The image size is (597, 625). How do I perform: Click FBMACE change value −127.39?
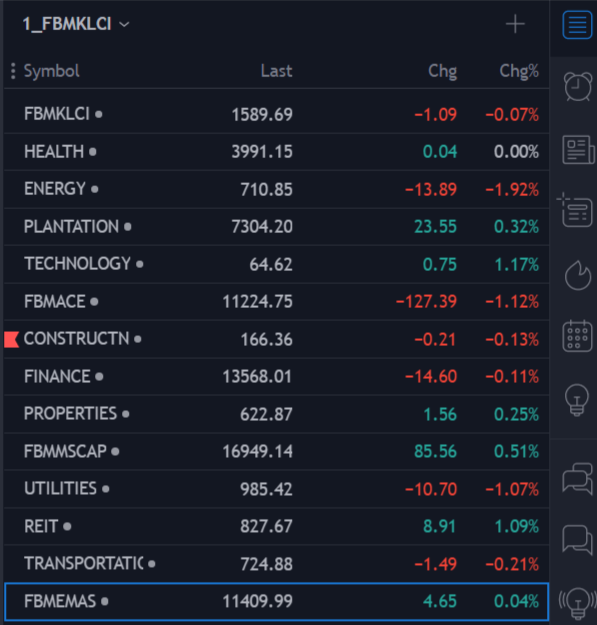pyautogui.click(x=426, y=302)
